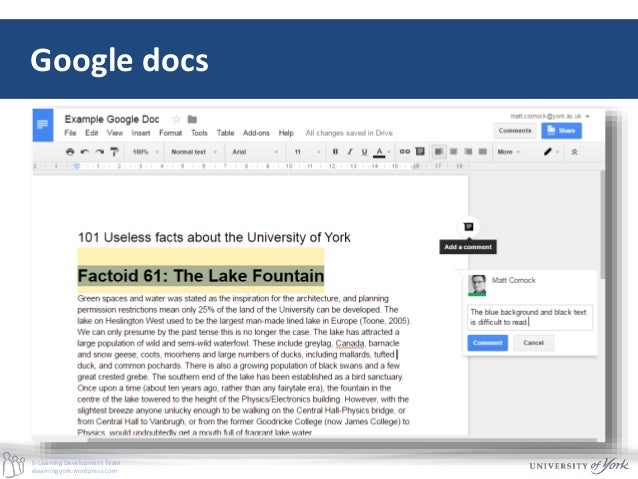Click 'All changes saved in Drive' status
The image size is (638, 479).
click(x=349, y=133)
